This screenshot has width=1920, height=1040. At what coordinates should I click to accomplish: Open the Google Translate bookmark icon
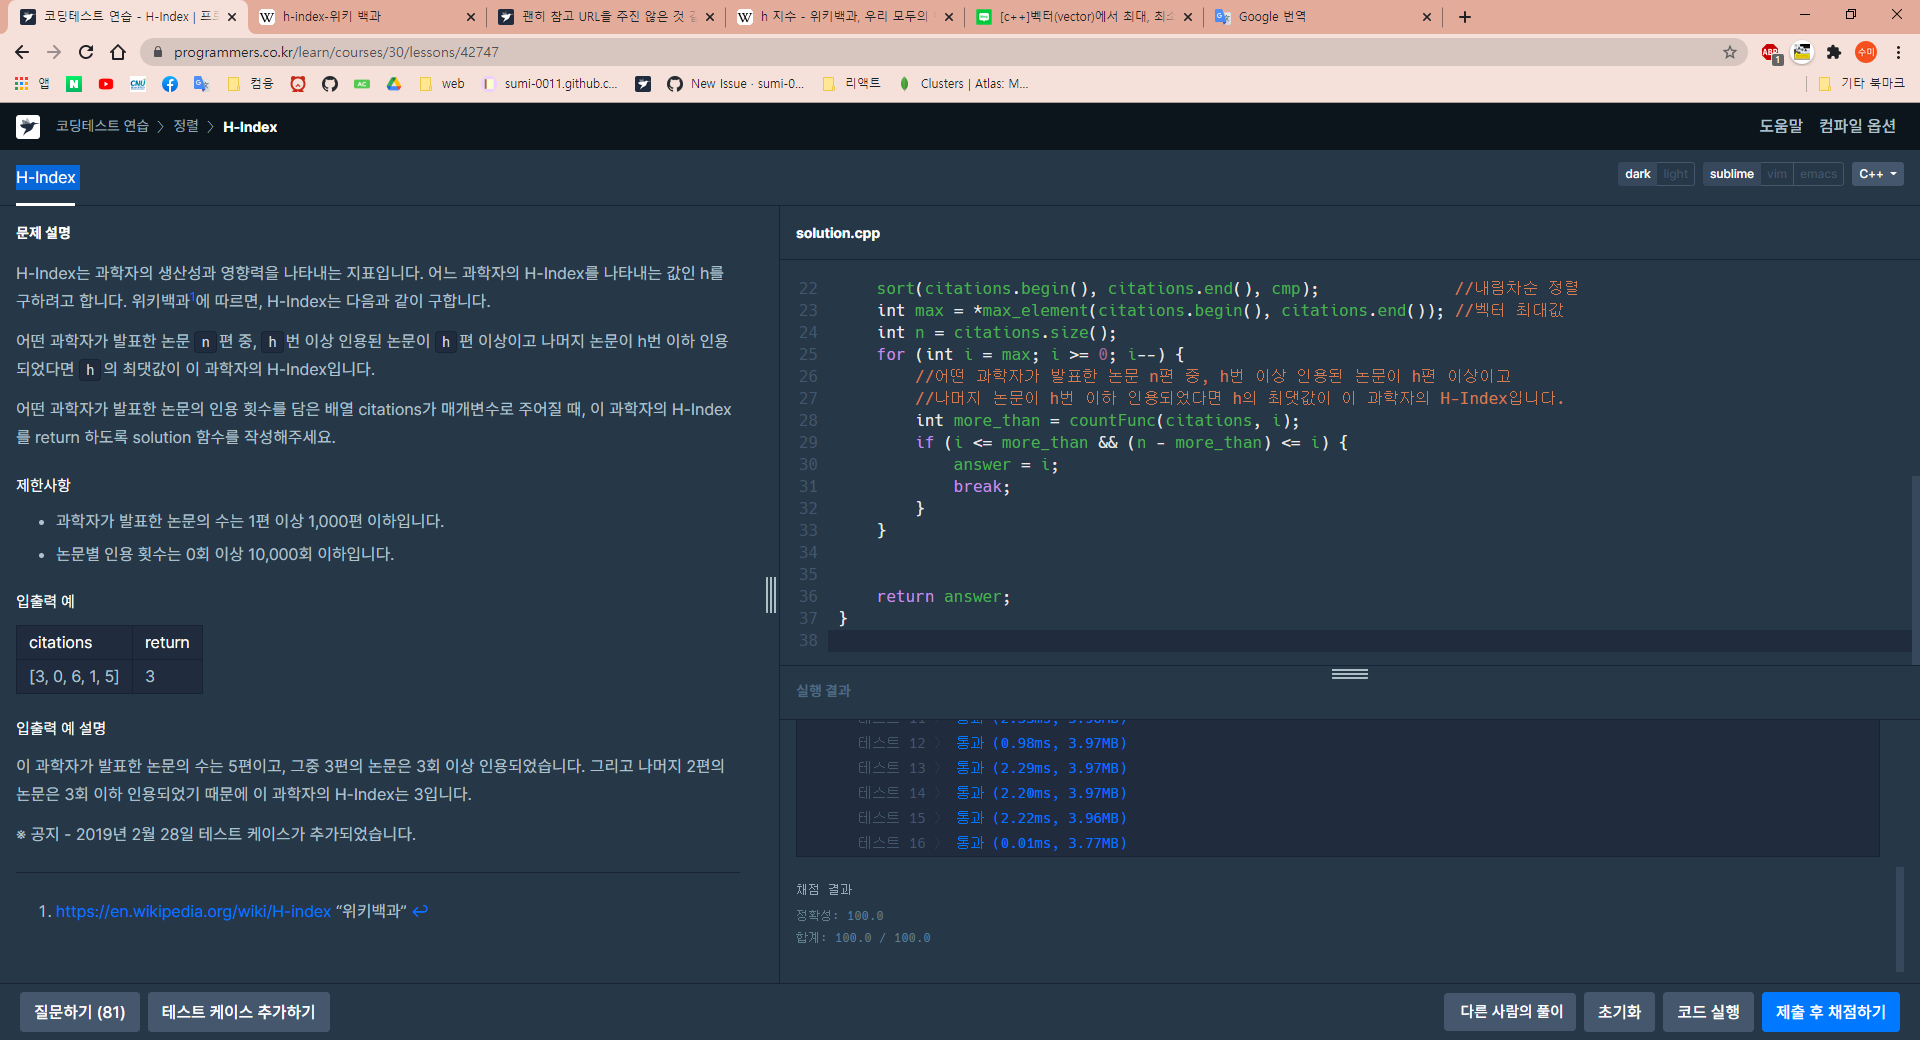(201, 84)
